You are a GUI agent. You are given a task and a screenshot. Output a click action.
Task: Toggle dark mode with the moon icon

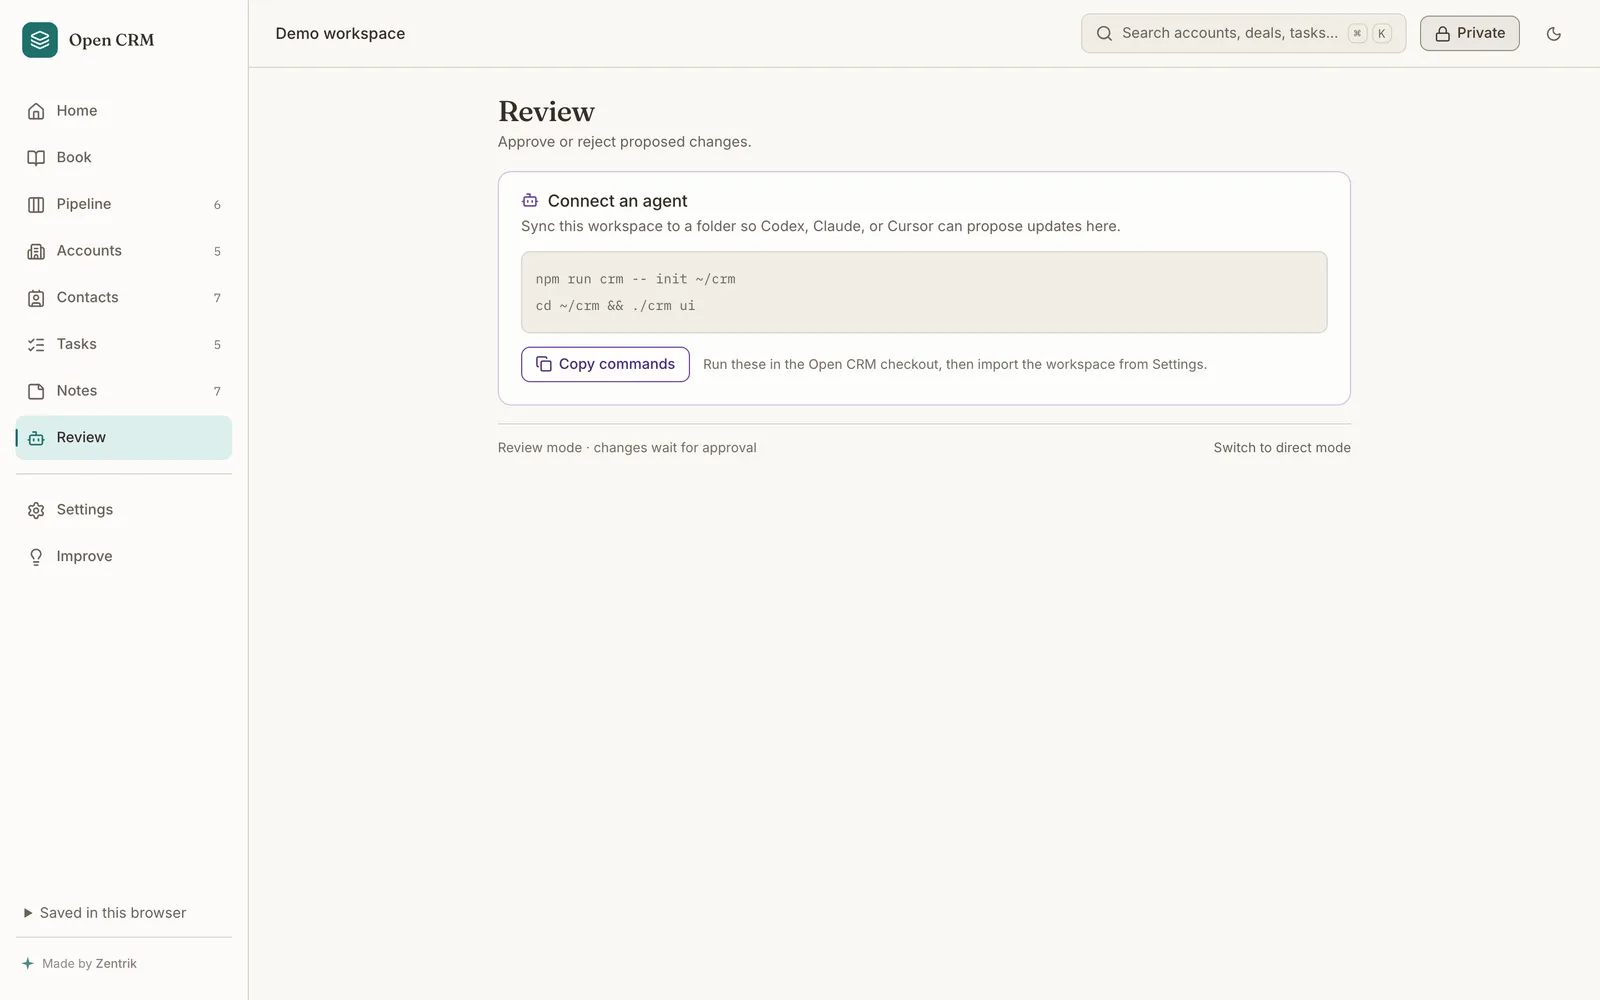tap(1554, 34)
